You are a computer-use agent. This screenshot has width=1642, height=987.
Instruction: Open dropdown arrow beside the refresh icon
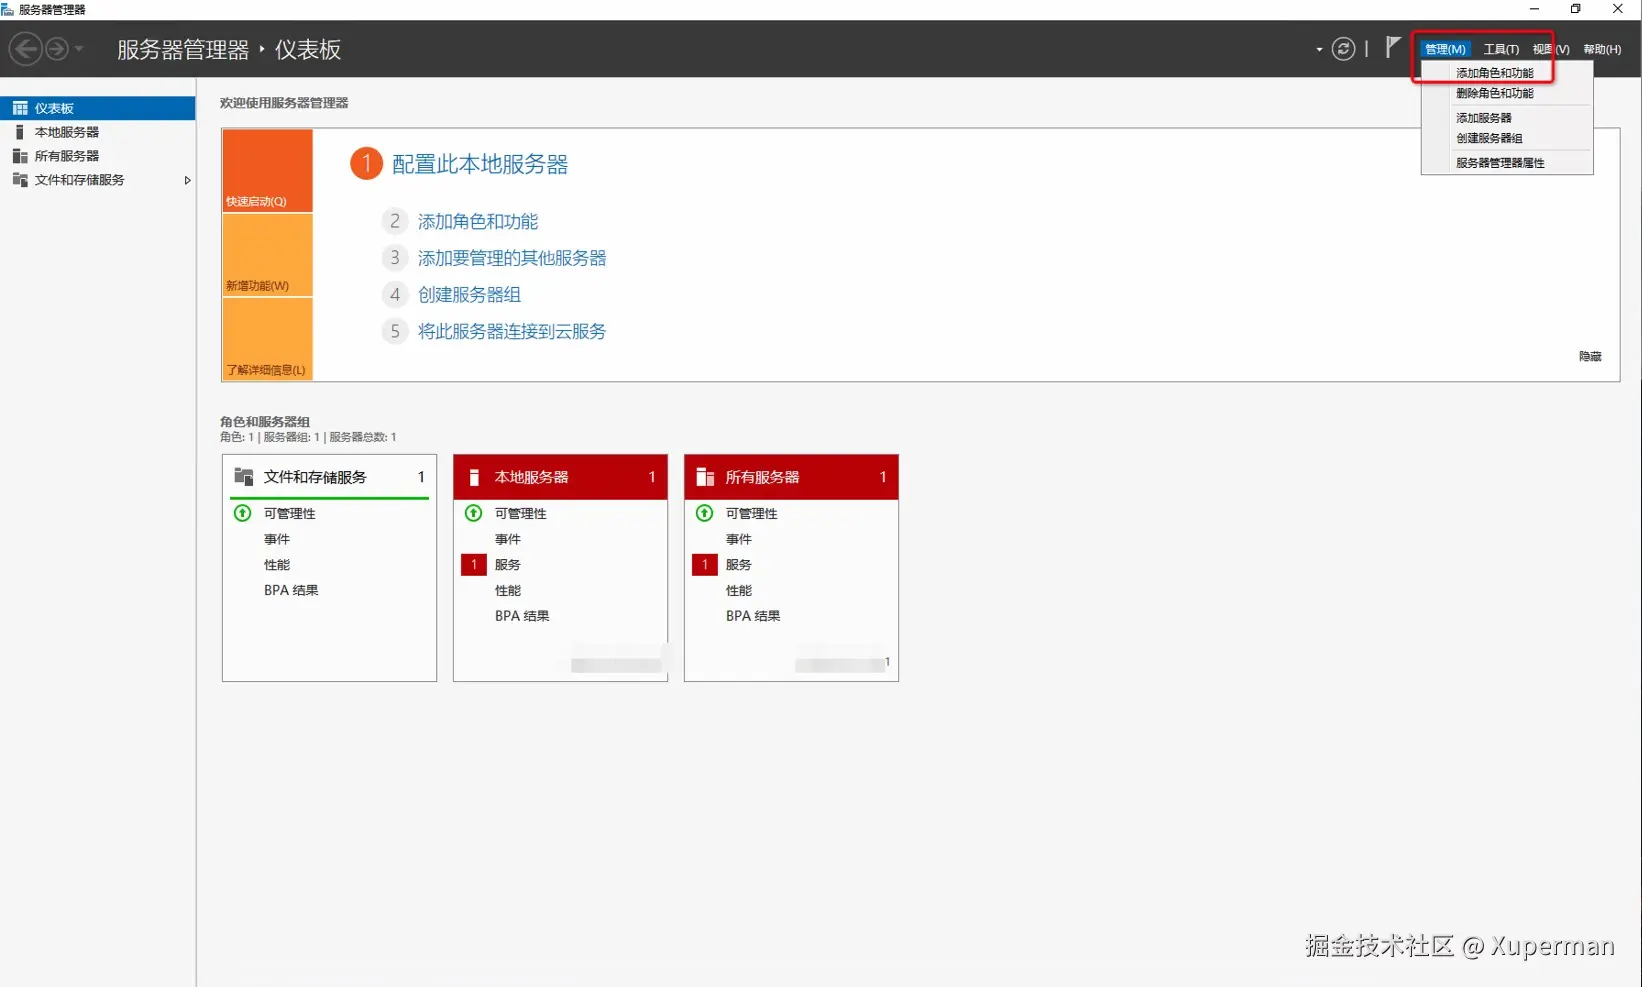(1319, 49)
